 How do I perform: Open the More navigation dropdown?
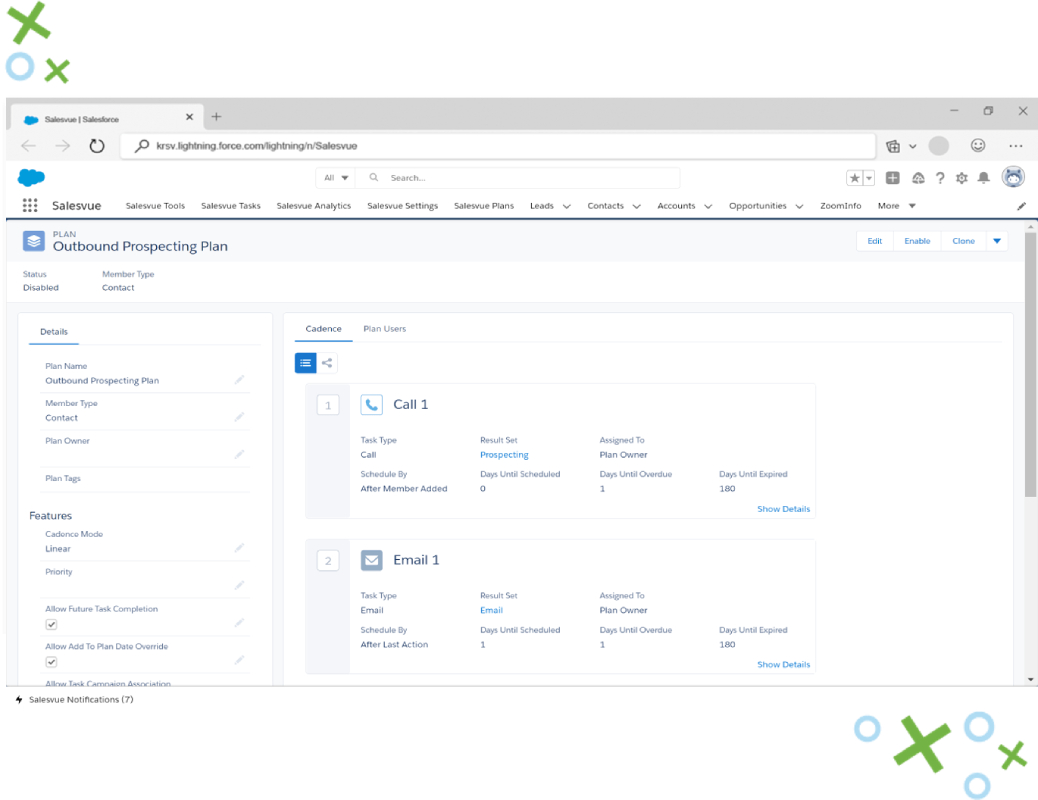tap(896, 206)
